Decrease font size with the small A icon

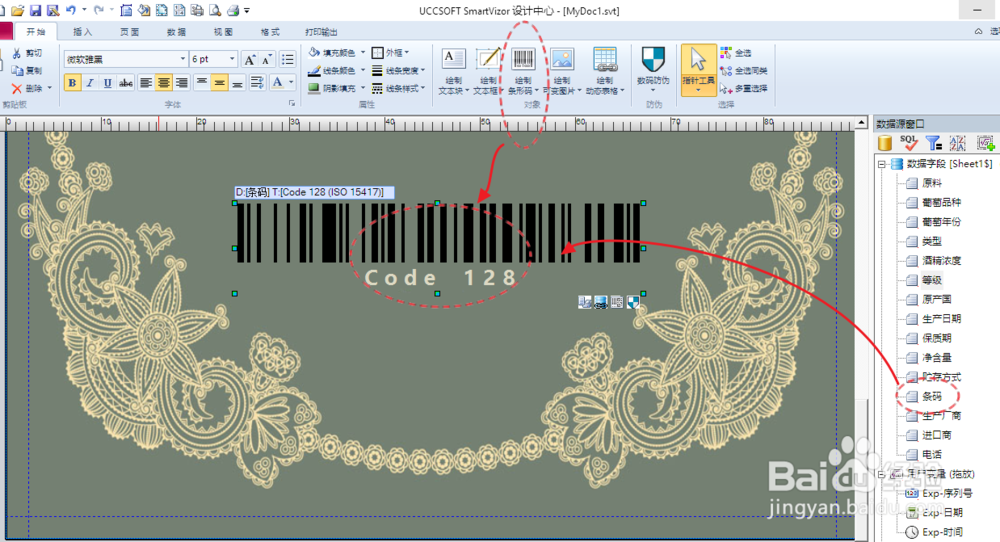(267, 59)
